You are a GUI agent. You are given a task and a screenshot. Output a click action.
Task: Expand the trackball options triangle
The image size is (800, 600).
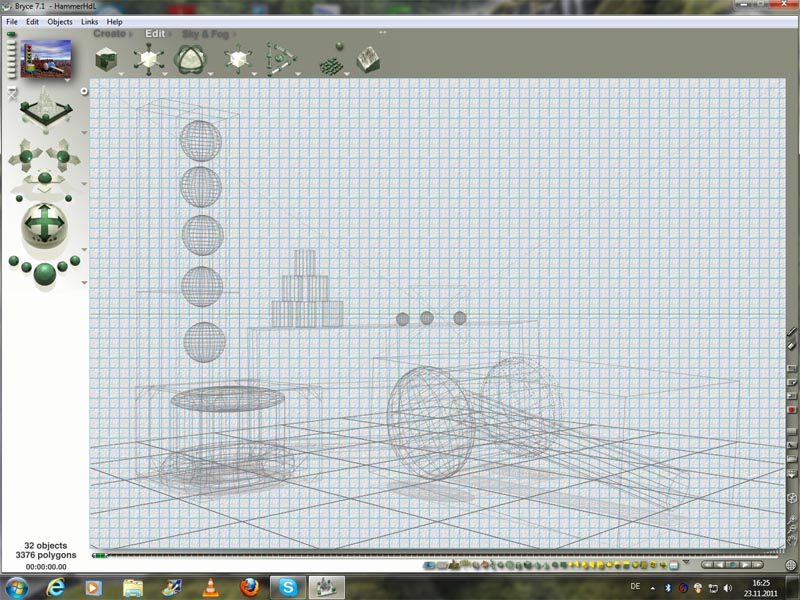84,249
